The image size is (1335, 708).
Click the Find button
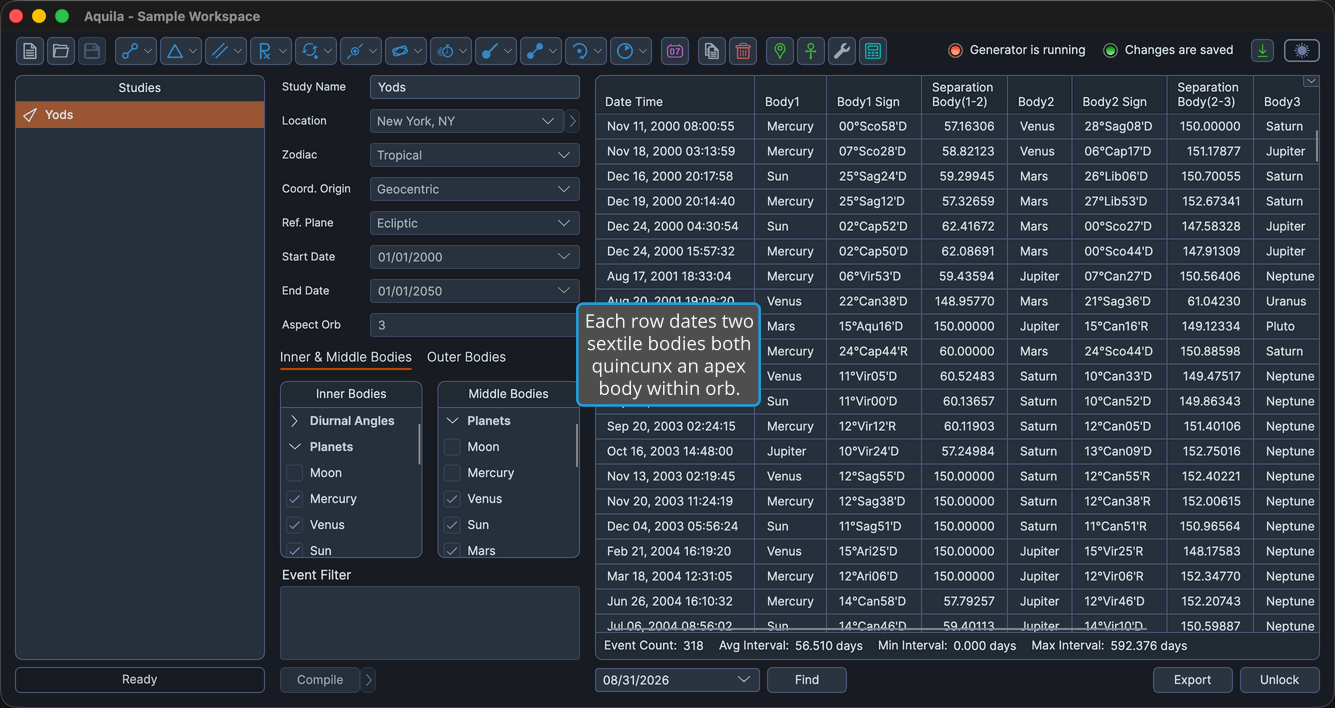(x=807, y=680)
